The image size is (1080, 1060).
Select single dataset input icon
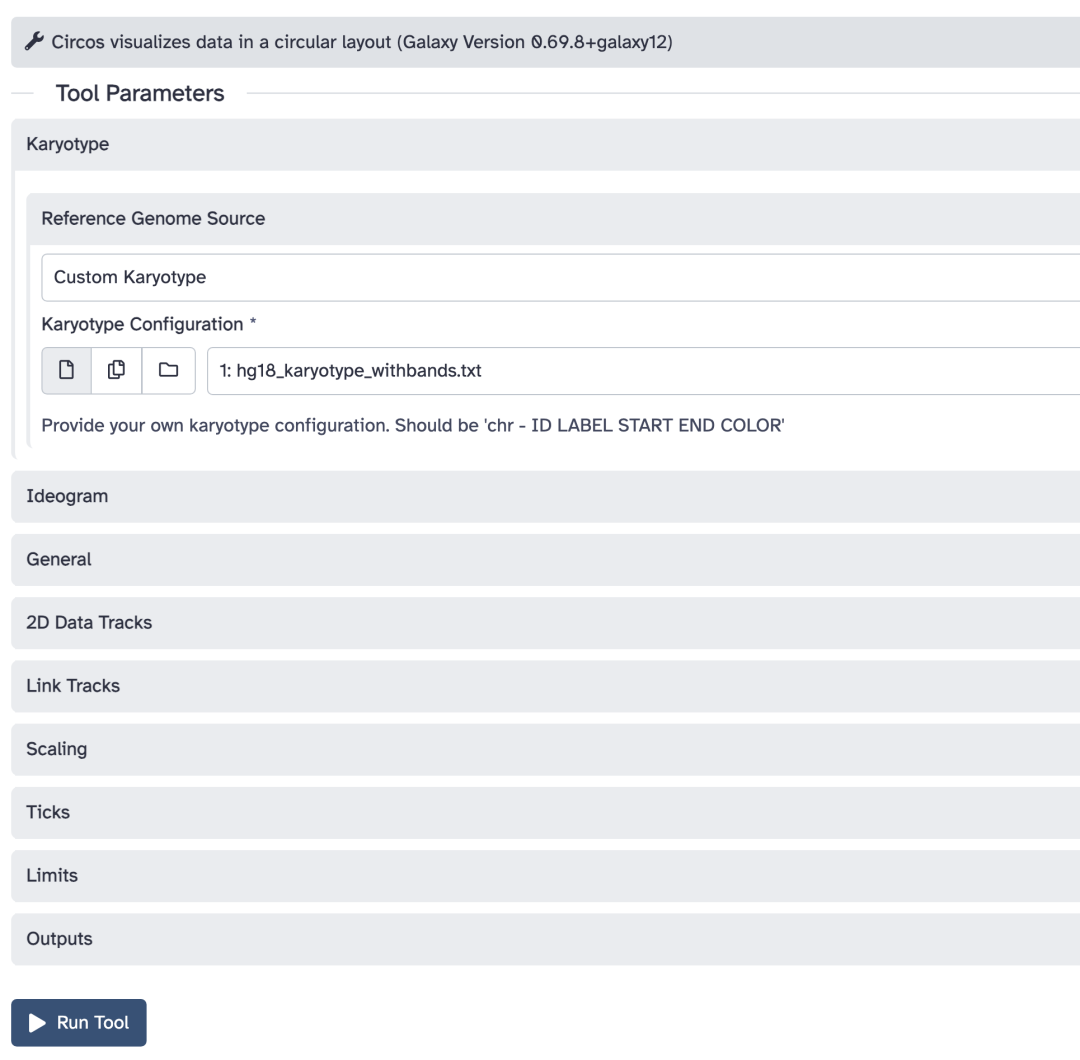click(66, 371)
